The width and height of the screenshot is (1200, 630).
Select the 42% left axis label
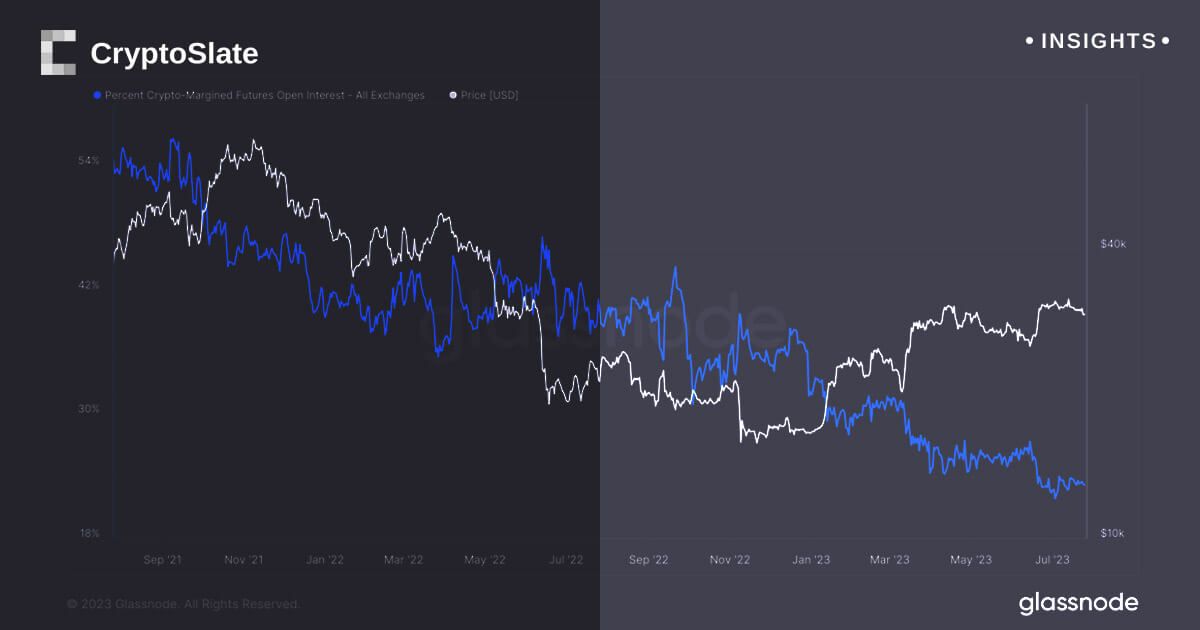pos(89,285)
